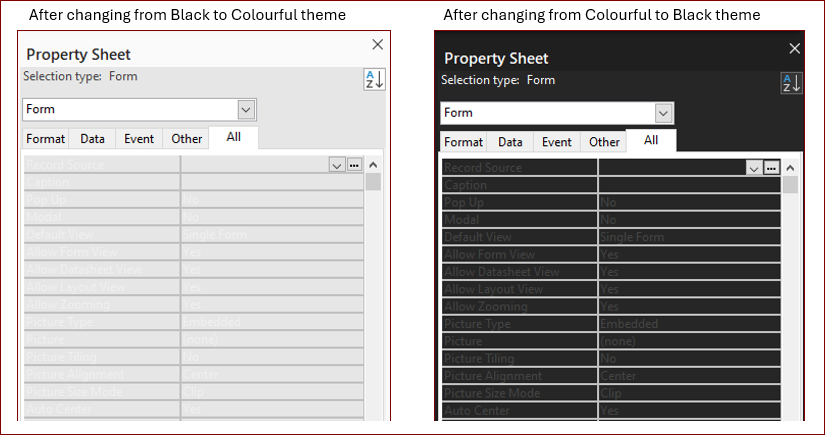
Task: Click '(none)' Picture value in dark sheet
Action: coord(618,341)
